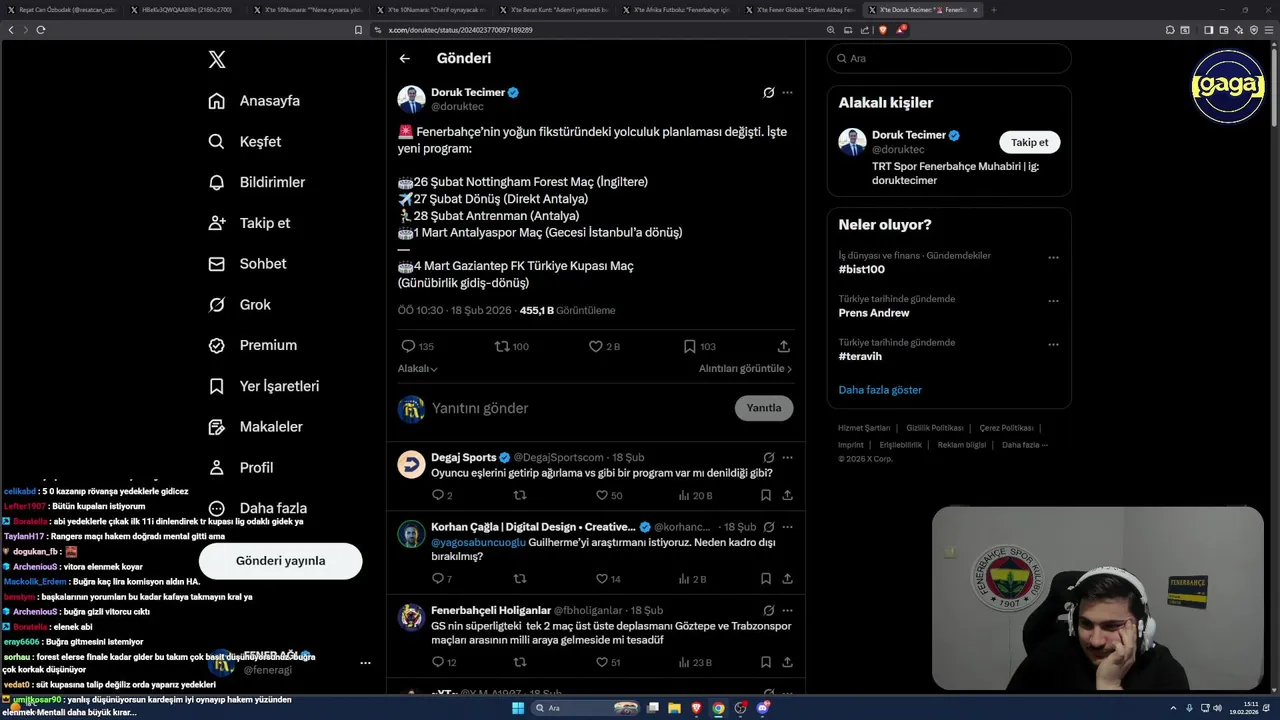Reload the page
This screenshot has height=720, width=1280.
pyautogui.click(x=41, y=30)
